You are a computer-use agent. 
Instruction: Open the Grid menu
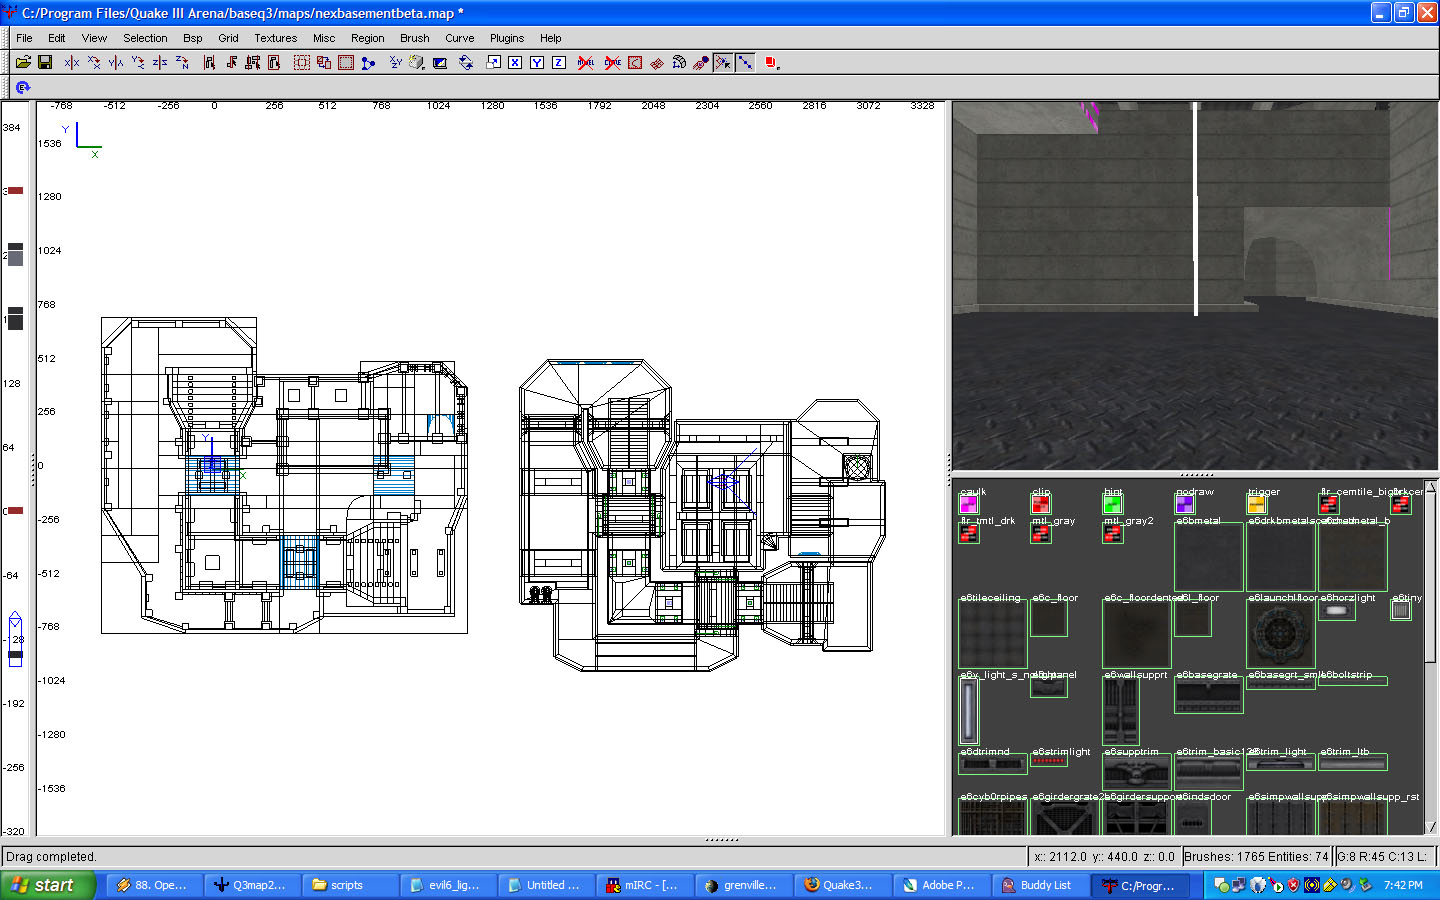pos(228,38)
